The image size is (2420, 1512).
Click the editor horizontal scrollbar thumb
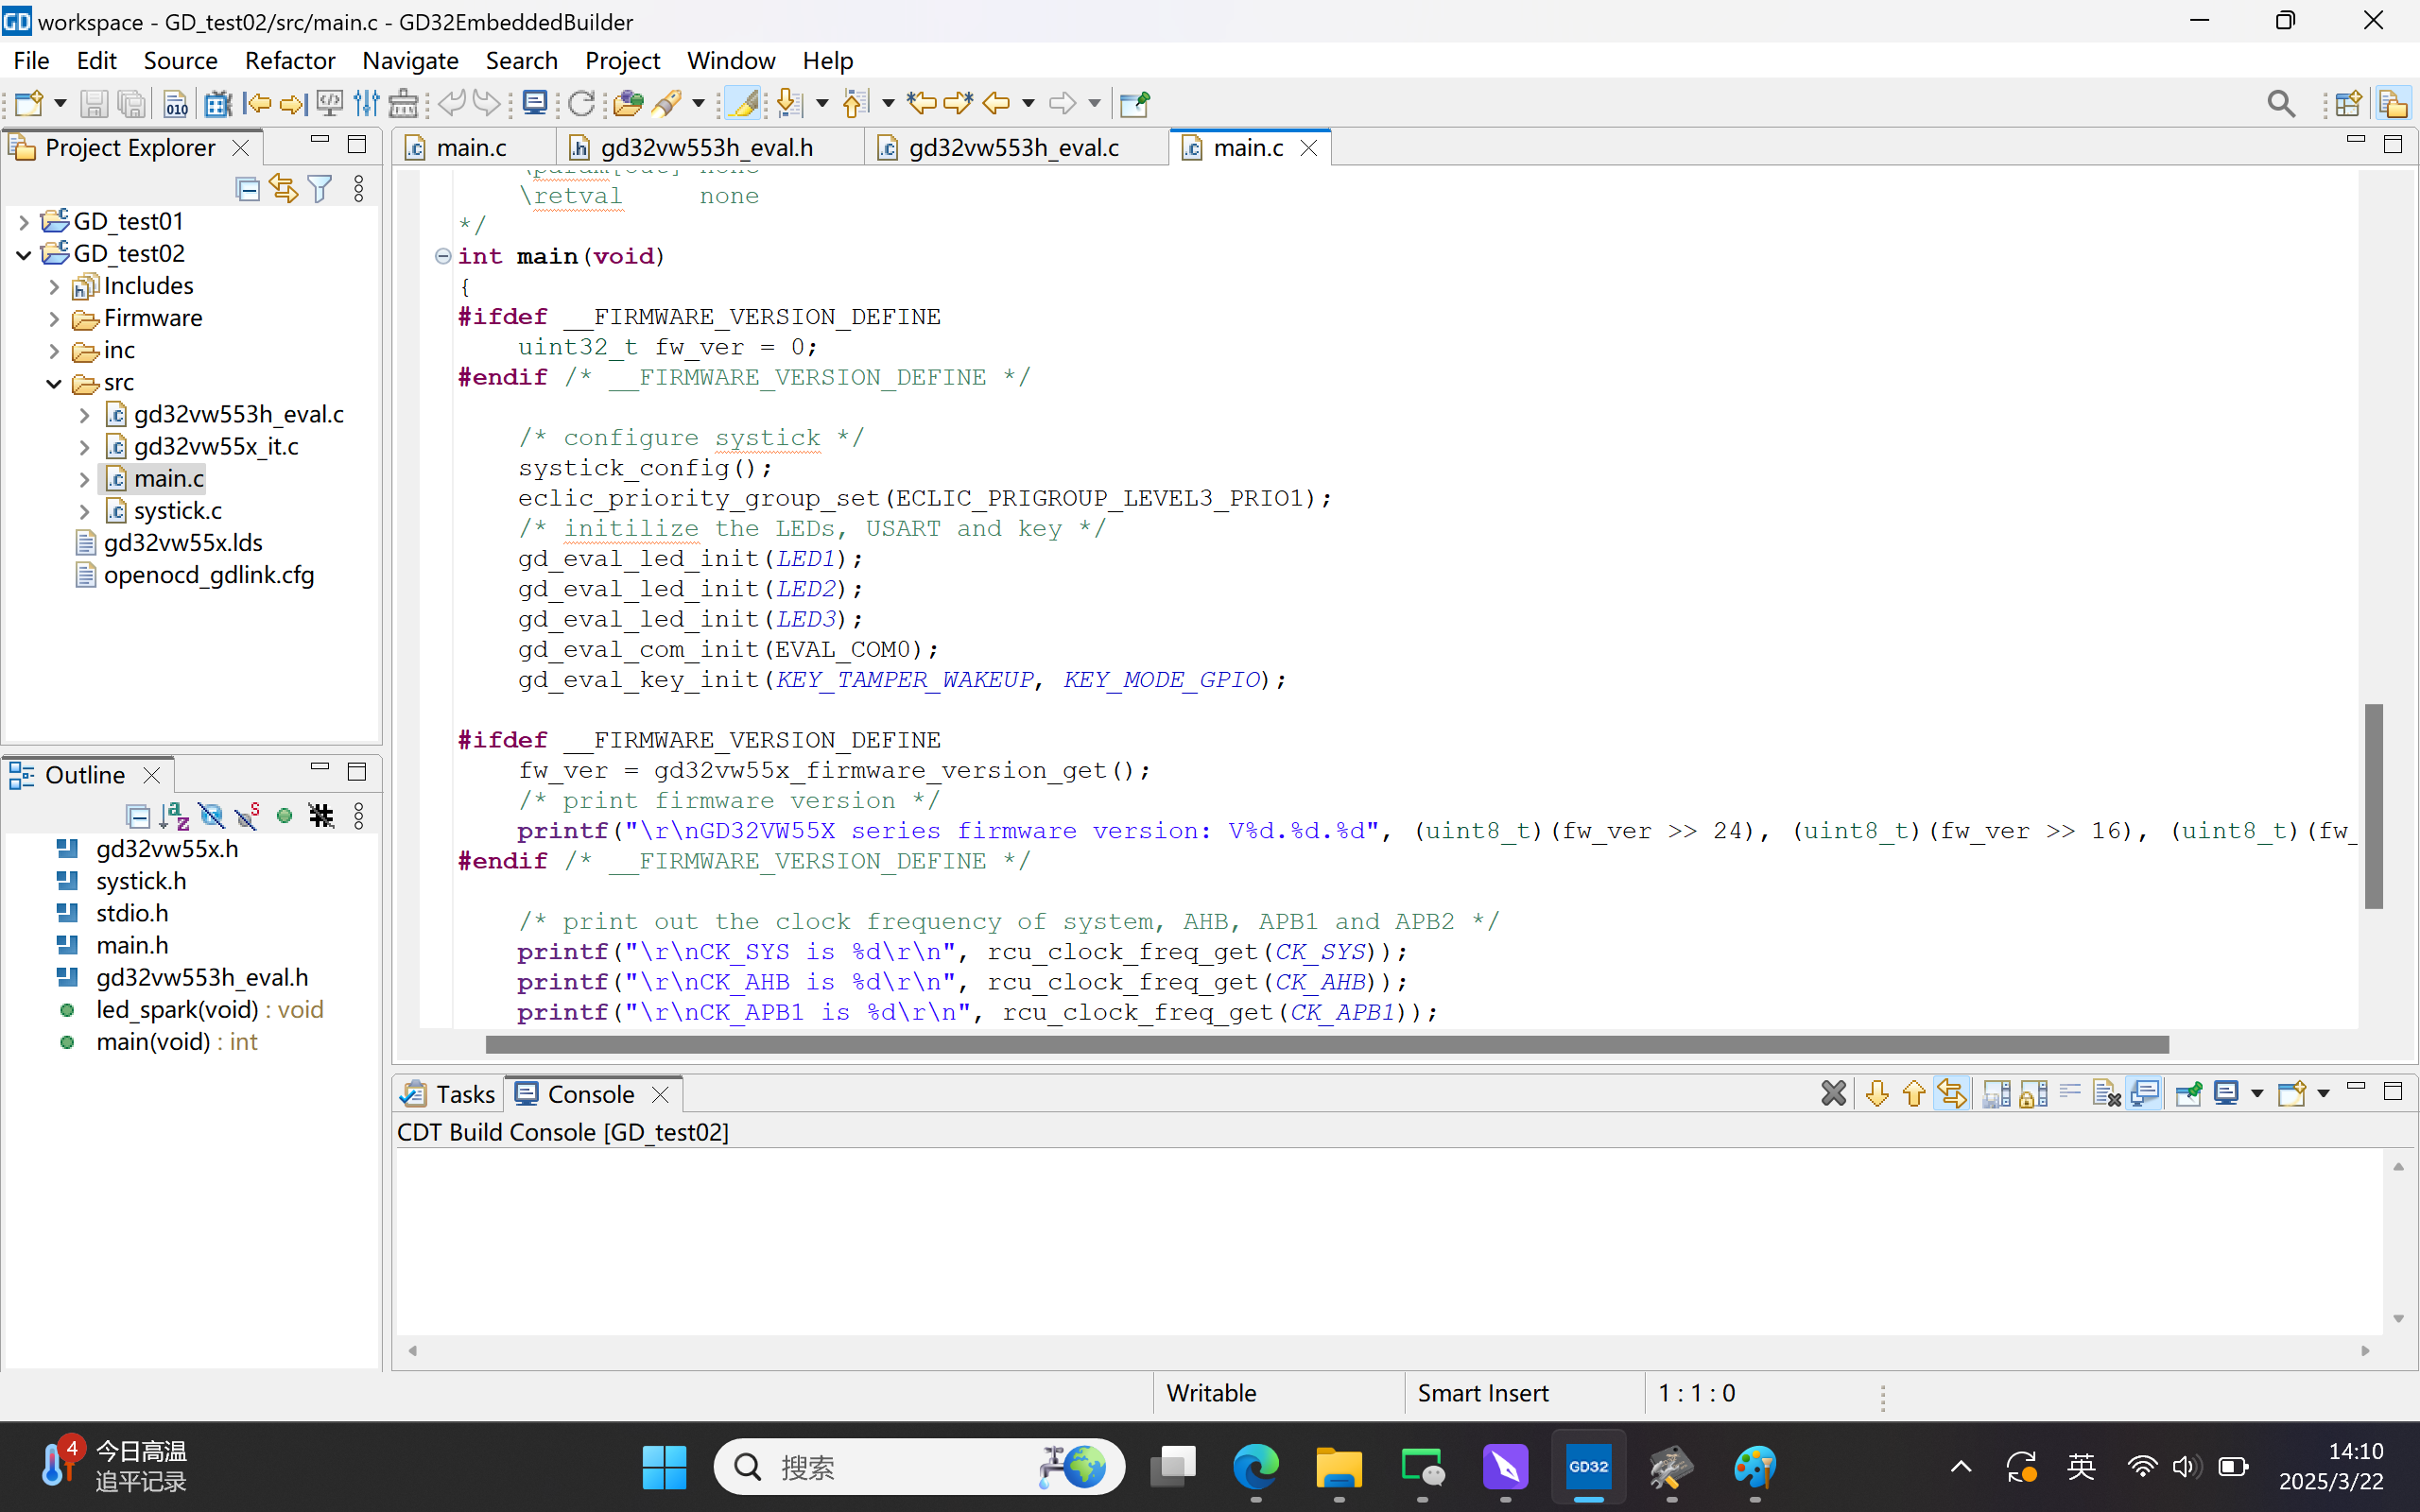click(x=1326, y=1045)
